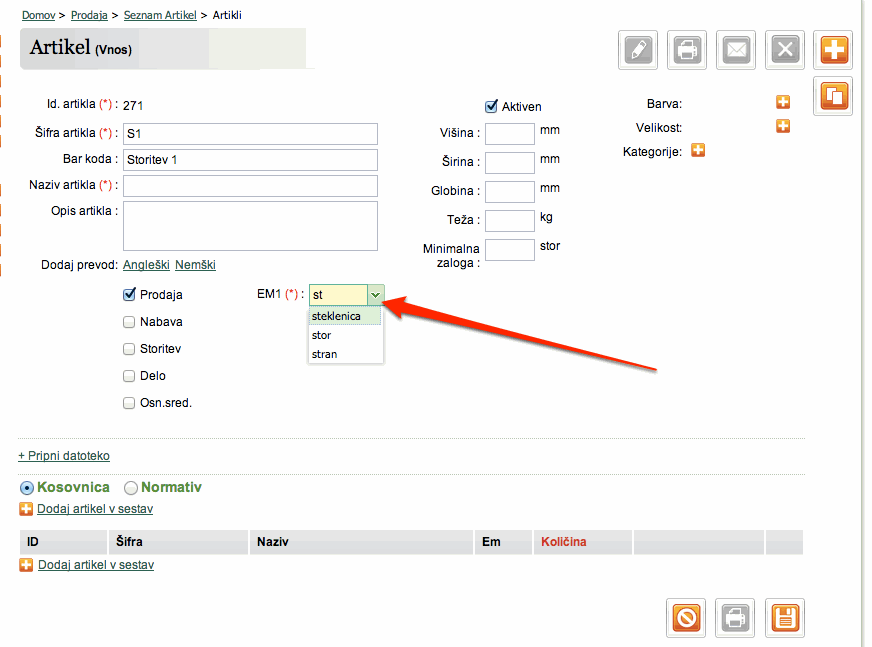This screenshot has height=647, width=872.
Task: Toggle the Aktiven checkbox
Action: click(x=491, y=106)
